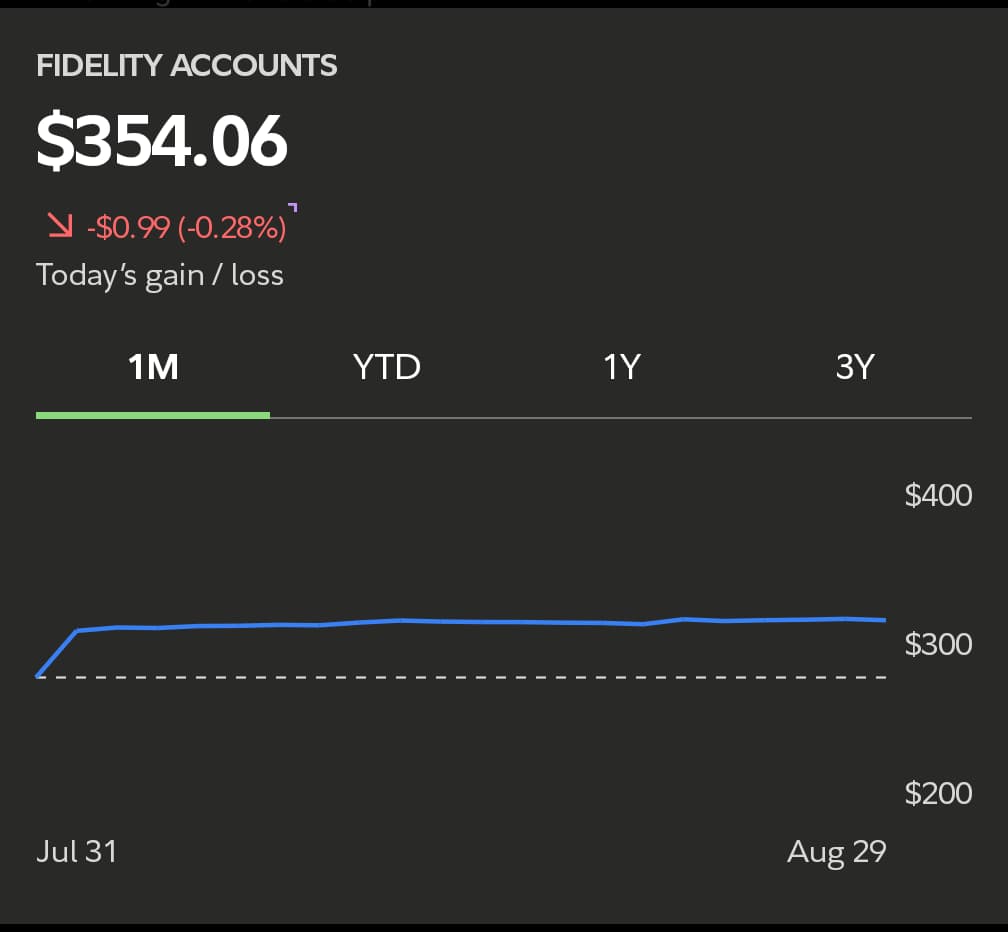Viewport: 1008px width, 932px height.
Task: Tap the $354.06 account balance
Action: pyautogui.click(x=162, y=141)
